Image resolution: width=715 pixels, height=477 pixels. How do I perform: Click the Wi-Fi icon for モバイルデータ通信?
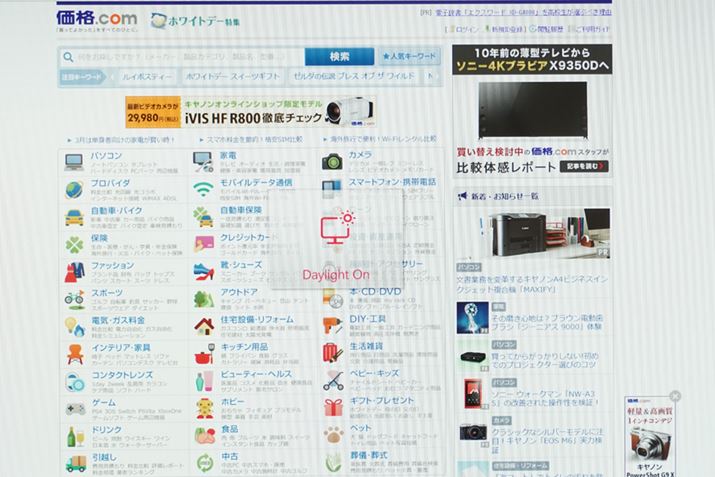pyautogui.click(x=204, y=189)
